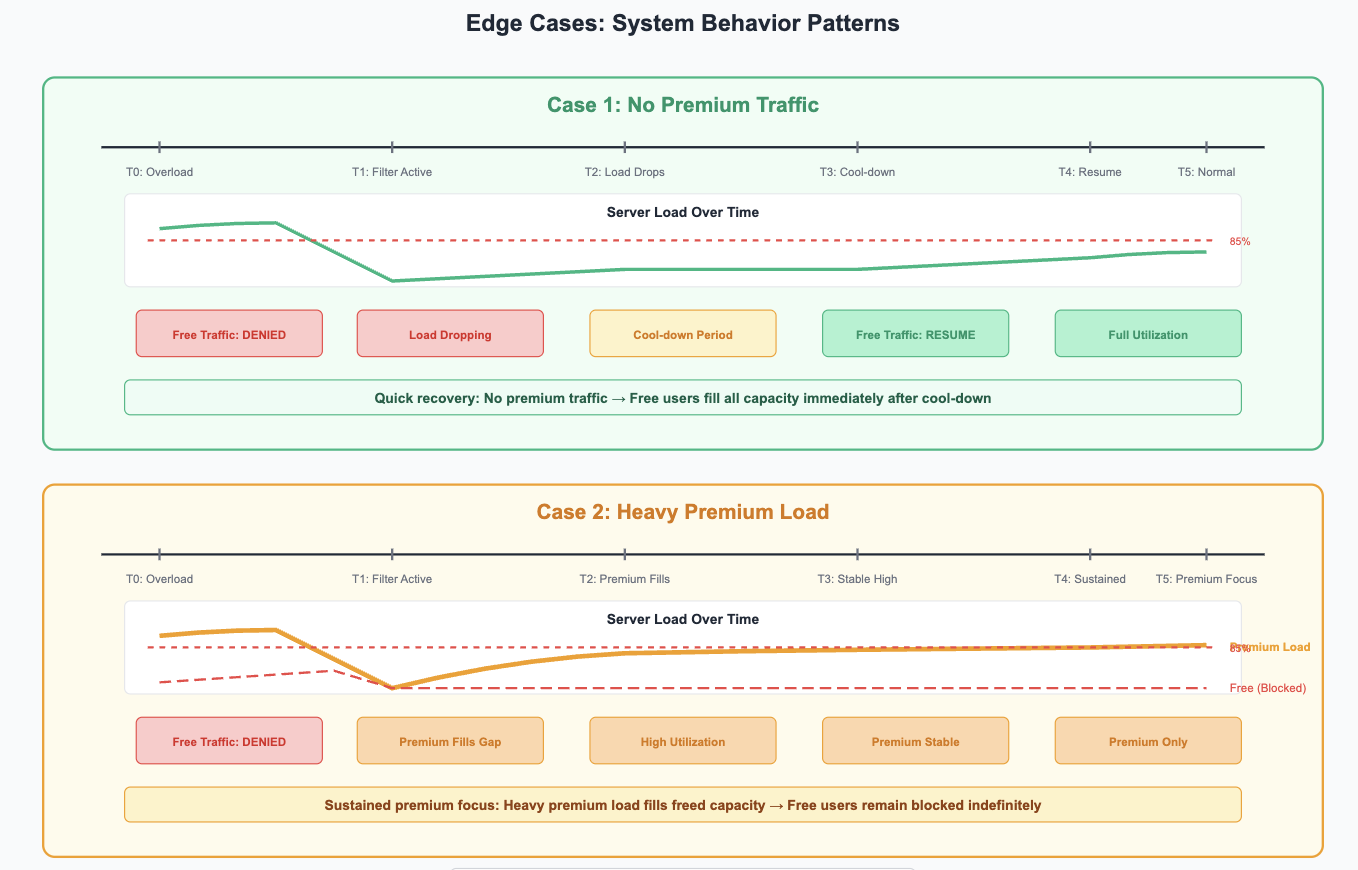This screenshot has width=1358, height=870.
Task: Click Case 1 'Server Load Over Time' chart title
Action: 683,212
